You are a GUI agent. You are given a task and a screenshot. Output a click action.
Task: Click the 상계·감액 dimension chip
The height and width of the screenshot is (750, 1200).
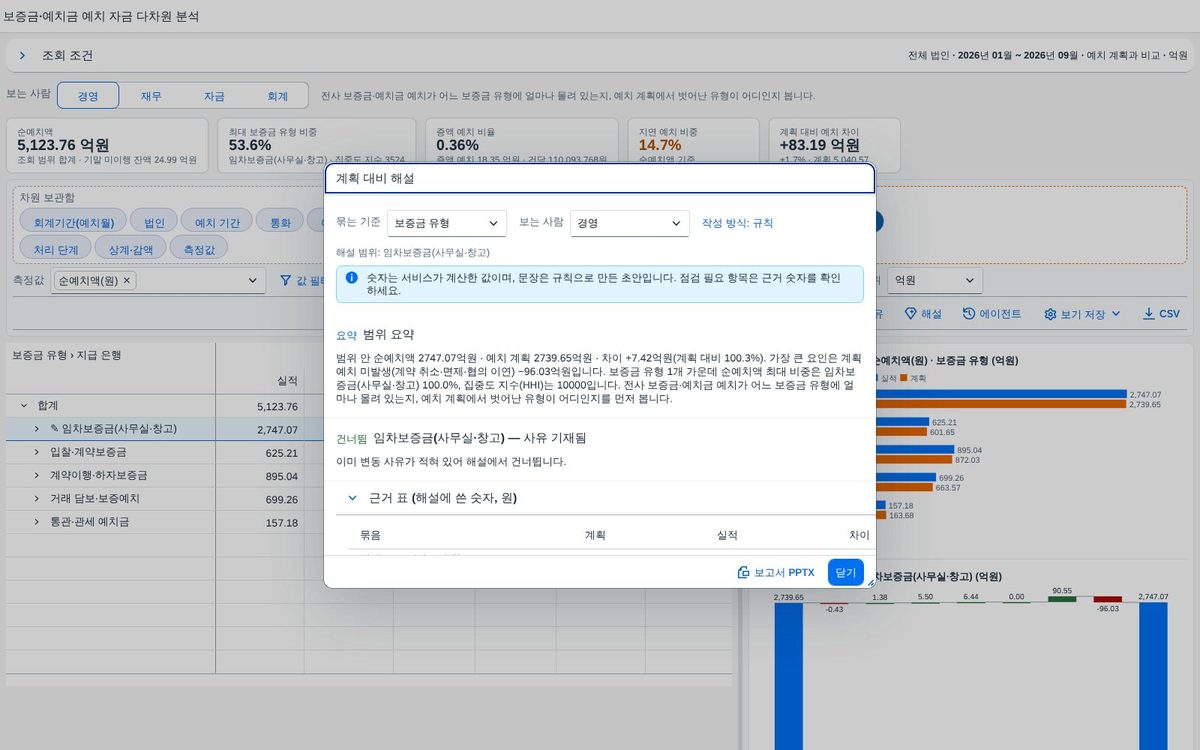pos(132,248)
